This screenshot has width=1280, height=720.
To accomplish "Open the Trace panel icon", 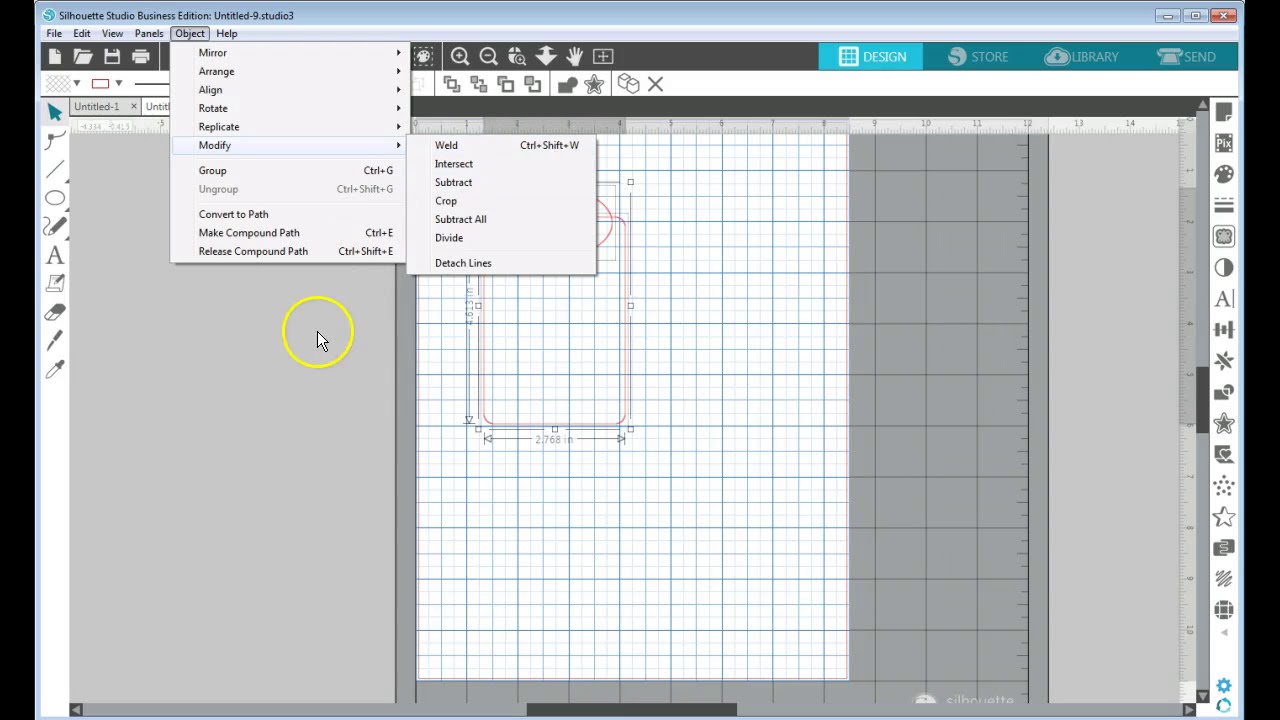I will click(1224, 237).
